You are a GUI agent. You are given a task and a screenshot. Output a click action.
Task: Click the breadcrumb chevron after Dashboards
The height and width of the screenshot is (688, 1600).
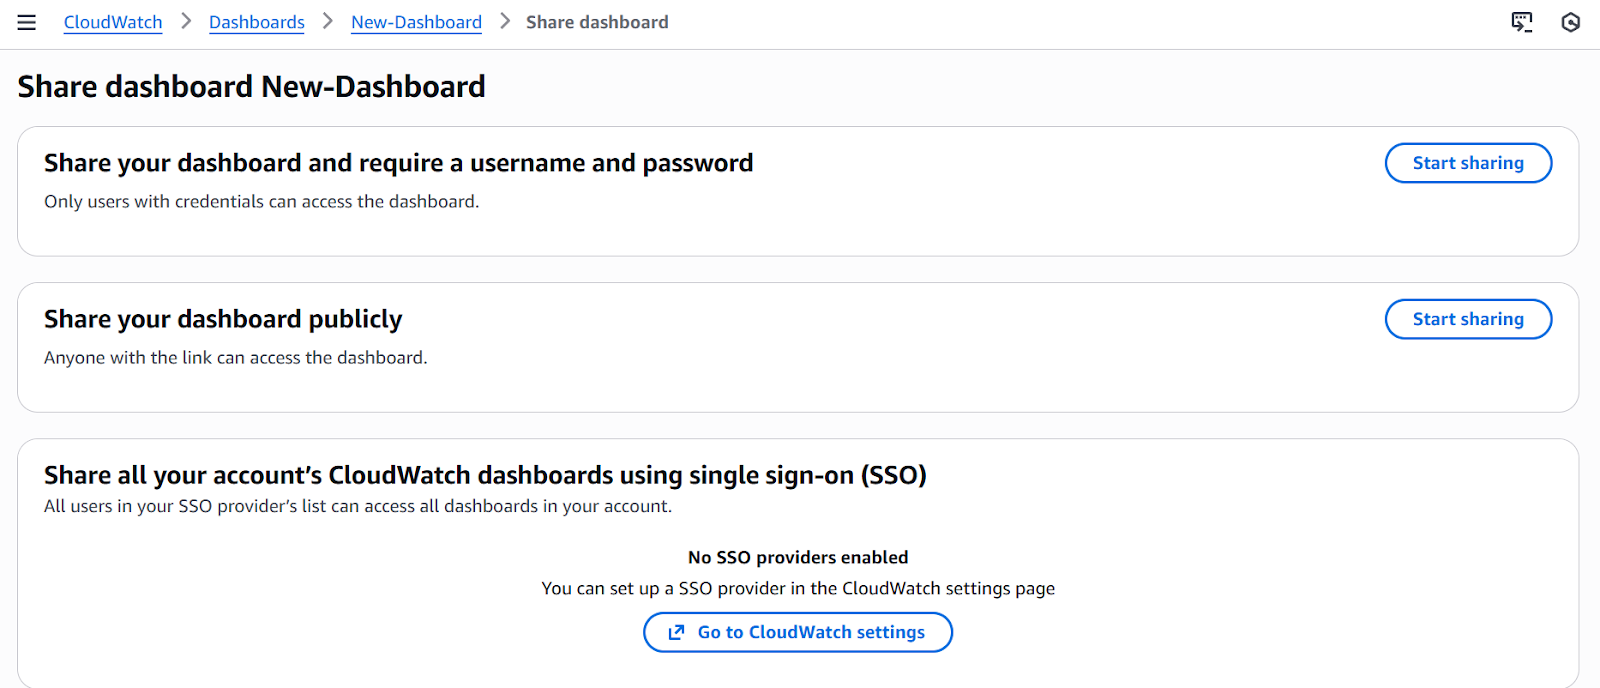[x=328, y=21]
